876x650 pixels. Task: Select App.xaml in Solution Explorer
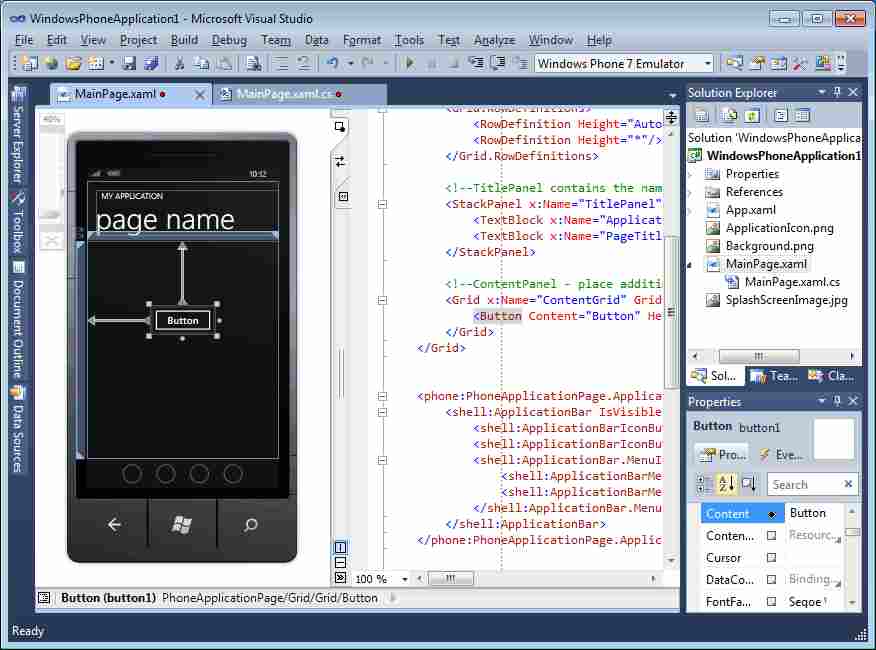click(750, 210)
